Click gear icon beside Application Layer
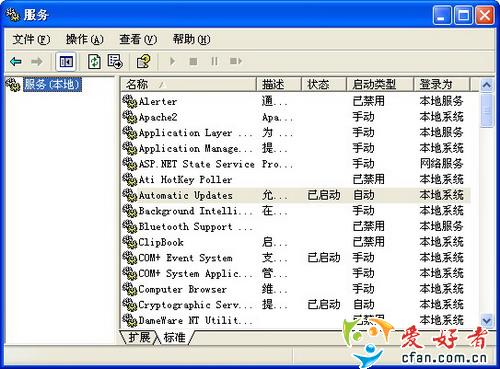Image resolution: width=500 pixels, height=369 pixels. point(130,133)
